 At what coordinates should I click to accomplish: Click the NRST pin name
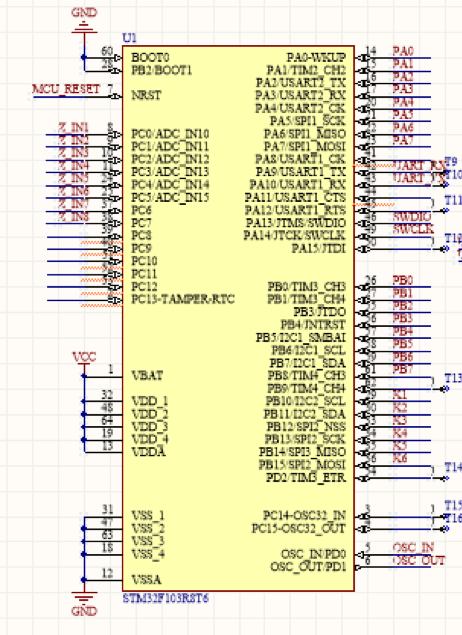[x=146, y=96]
